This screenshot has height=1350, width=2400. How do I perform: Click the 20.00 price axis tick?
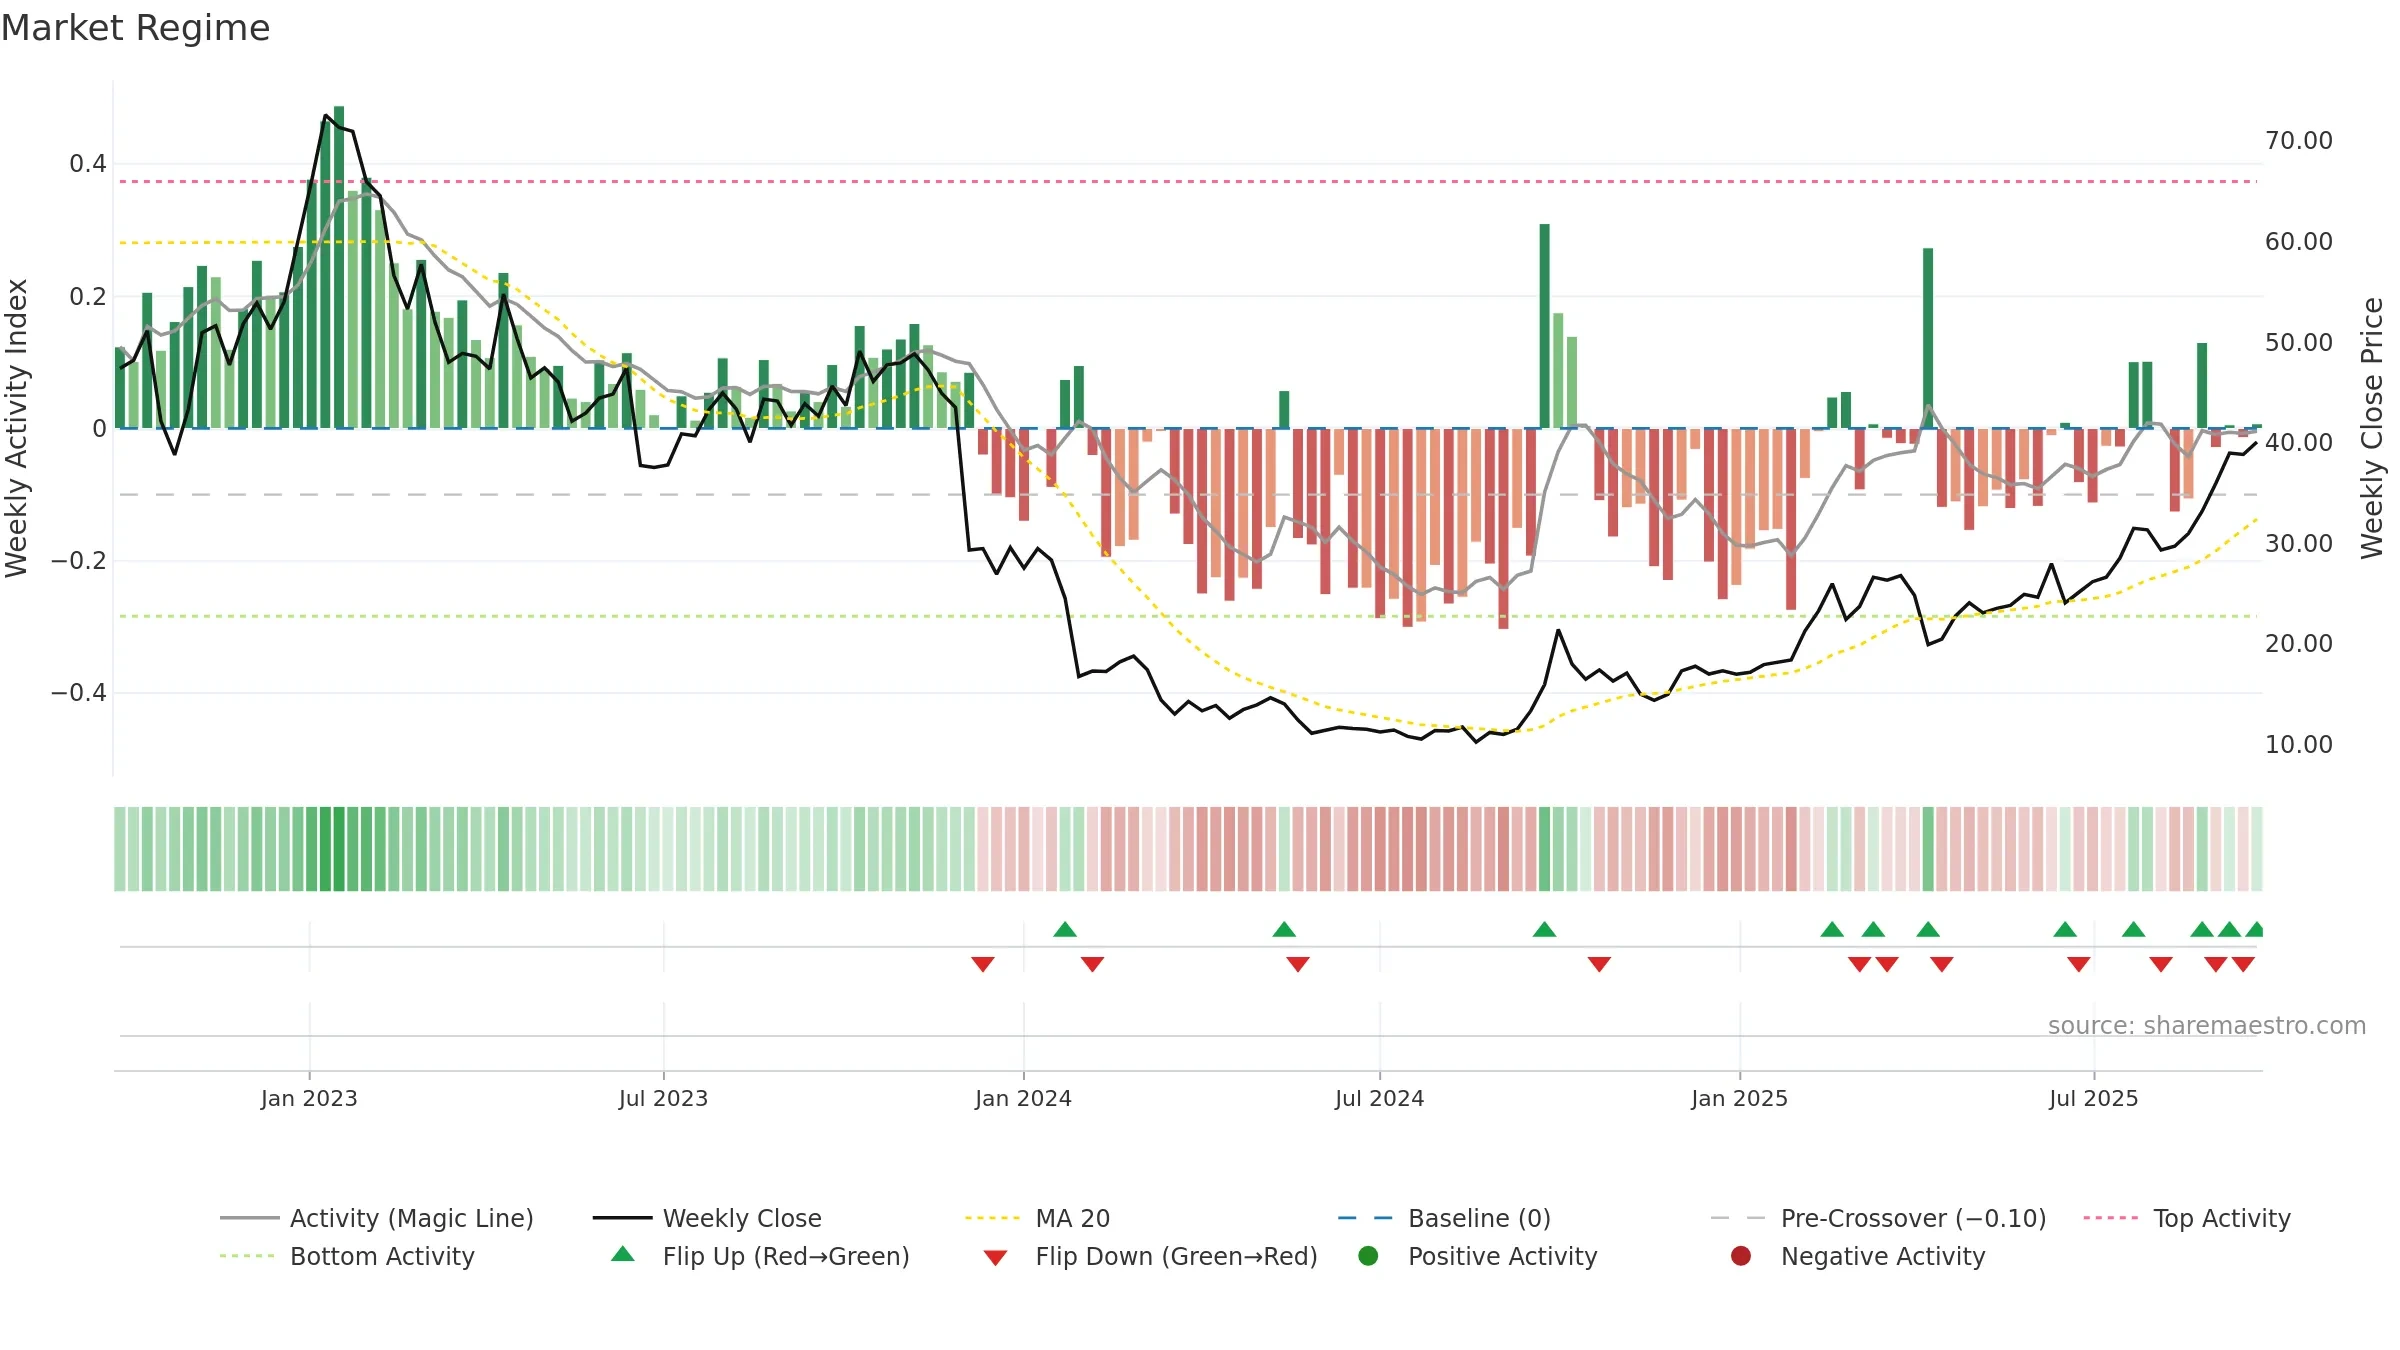point(2298,643)
